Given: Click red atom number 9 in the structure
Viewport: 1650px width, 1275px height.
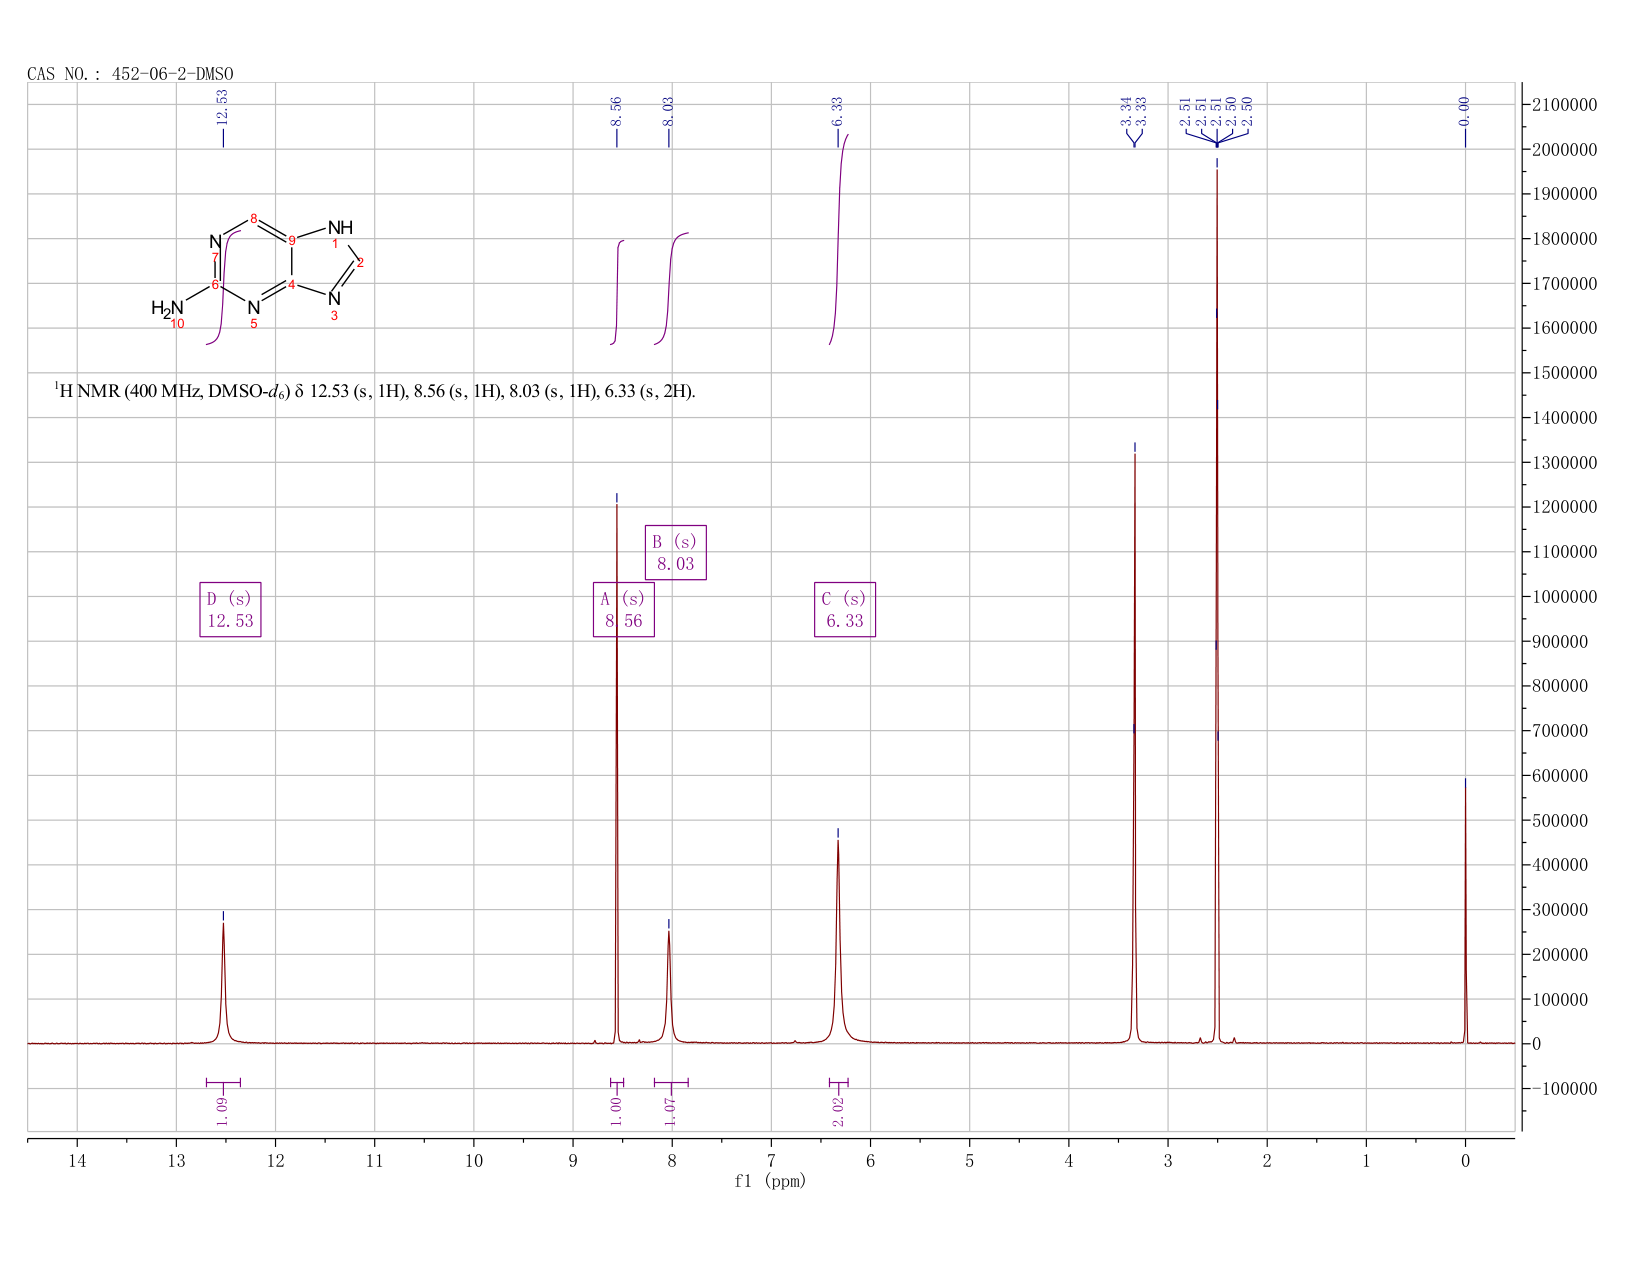Looking at the screenshot, I should point(292,240).
